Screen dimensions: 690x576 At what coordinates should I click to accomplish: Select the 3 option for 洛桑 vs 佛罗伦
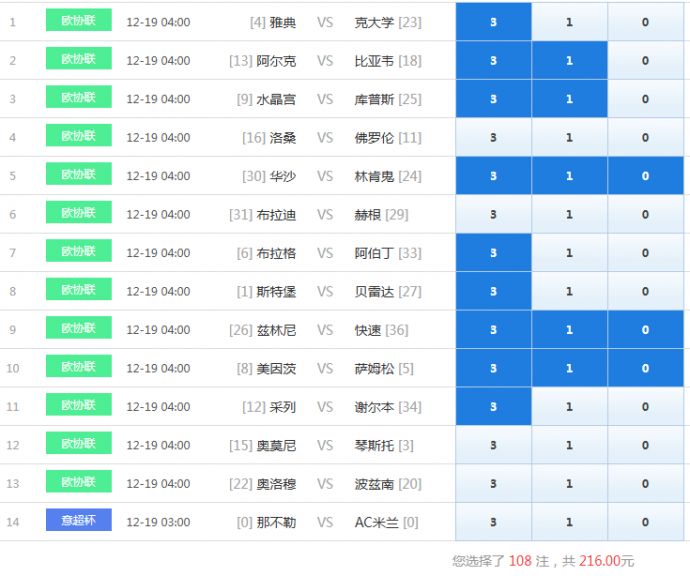pos(493,138)
